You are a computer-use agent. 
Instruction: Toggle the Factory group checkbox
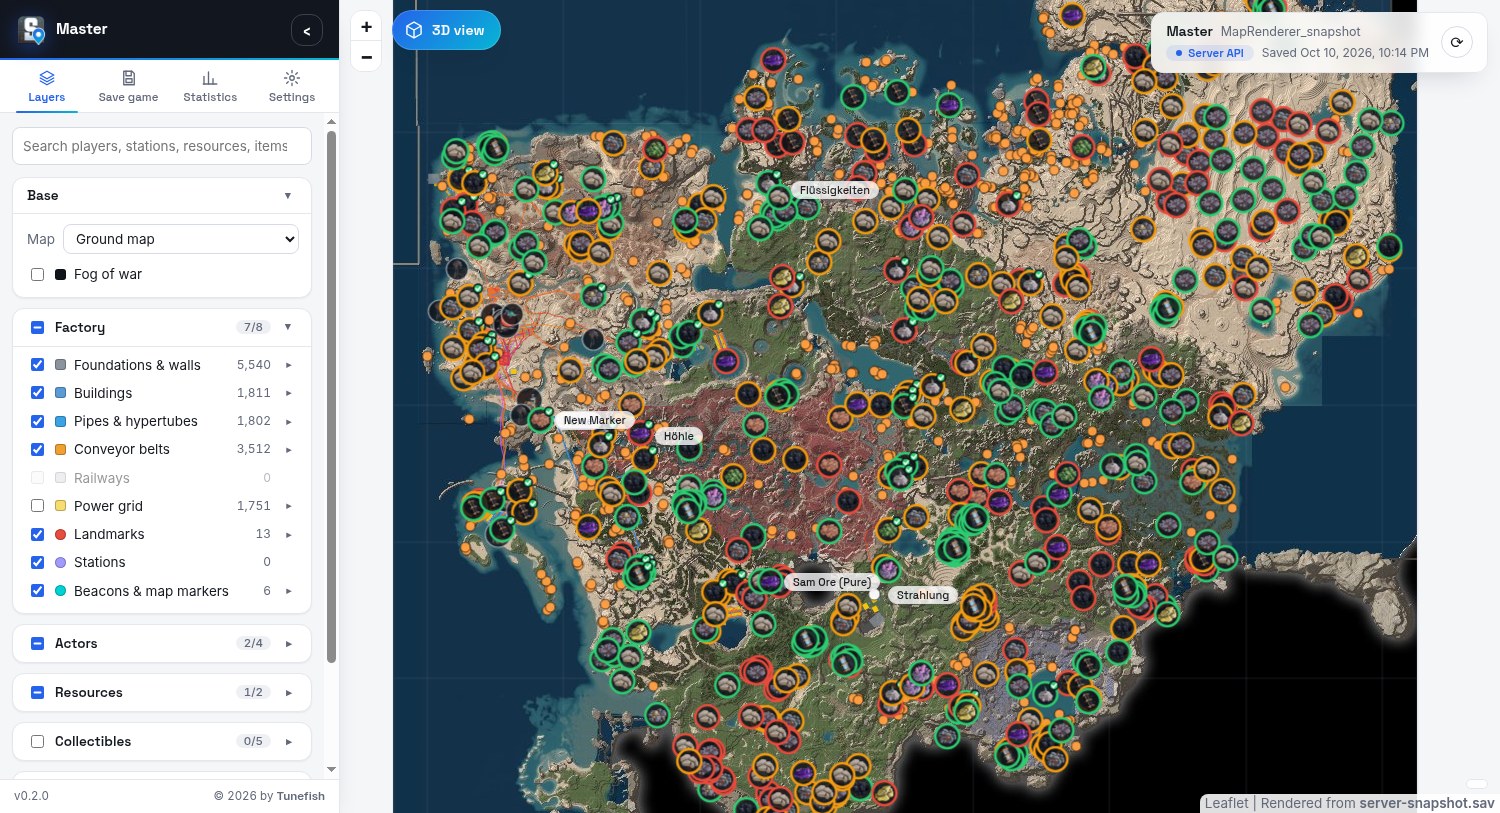click(x=38, y=327)
